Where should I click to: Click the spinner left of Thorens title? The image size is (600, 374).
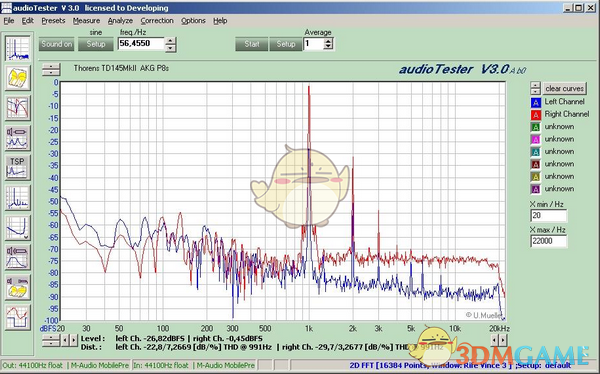51,69
